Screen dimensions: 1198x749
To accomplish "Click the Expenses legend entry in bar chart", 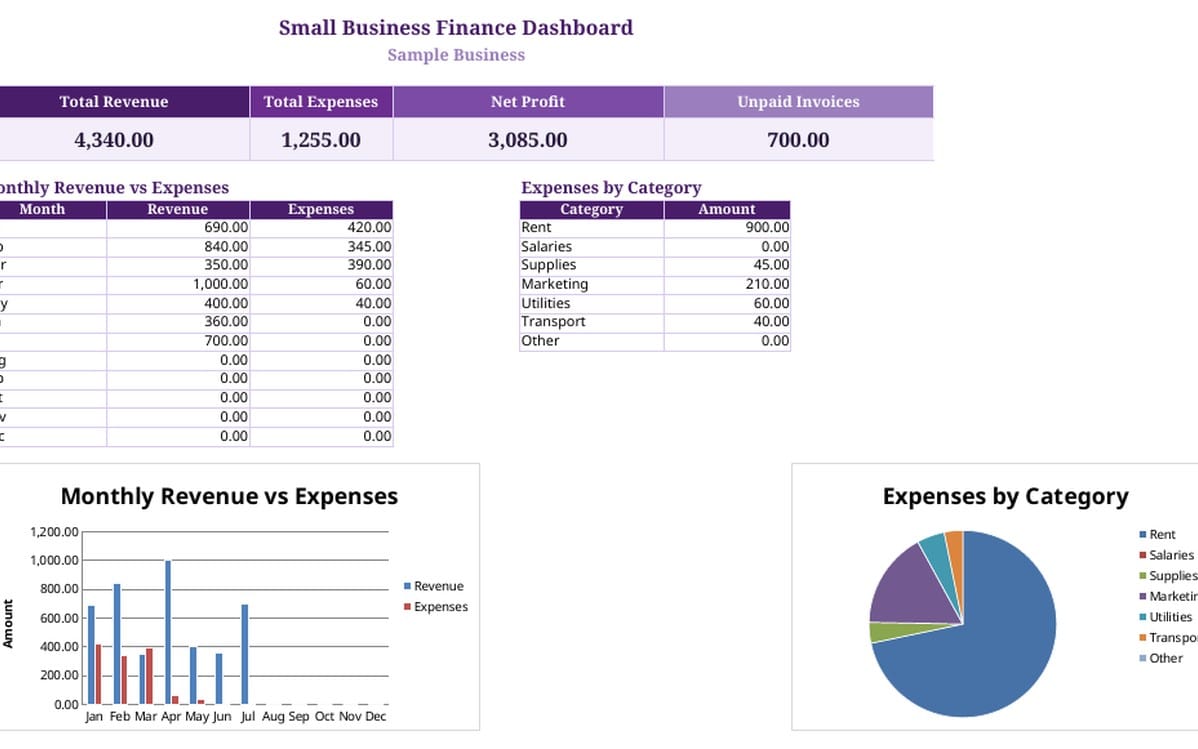I will pyautogui.click(x=436, y=607).
